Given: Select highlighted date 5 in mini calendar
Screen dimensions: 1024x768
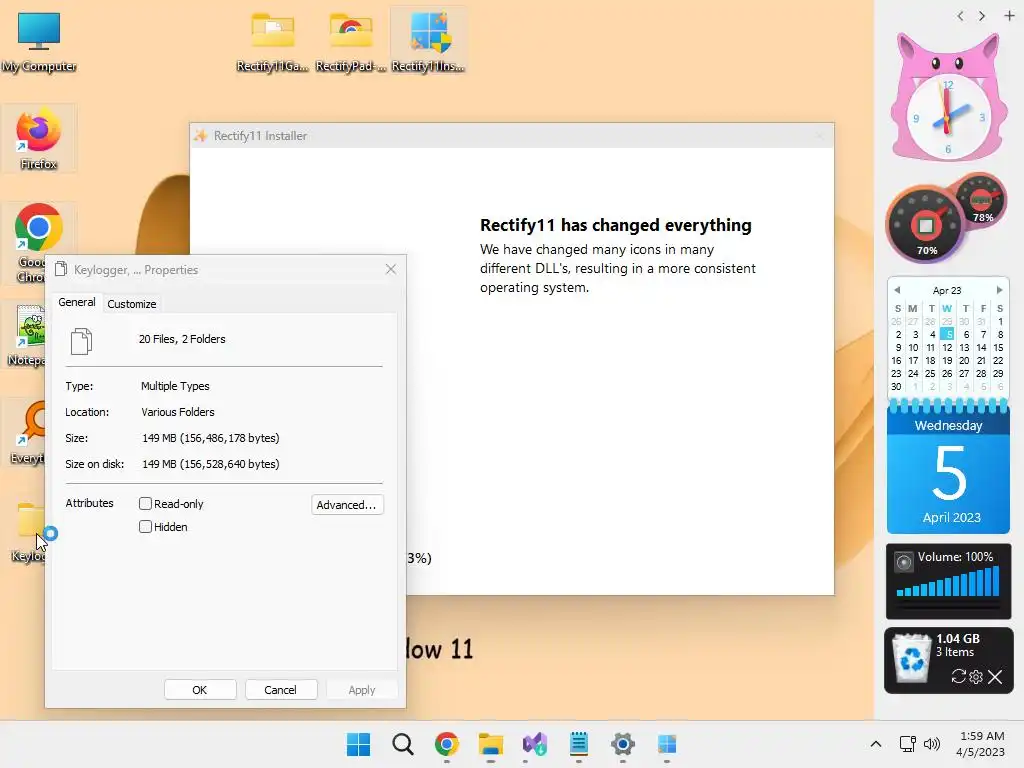Looking at the screenshot, I should click(x=947, y=334).
